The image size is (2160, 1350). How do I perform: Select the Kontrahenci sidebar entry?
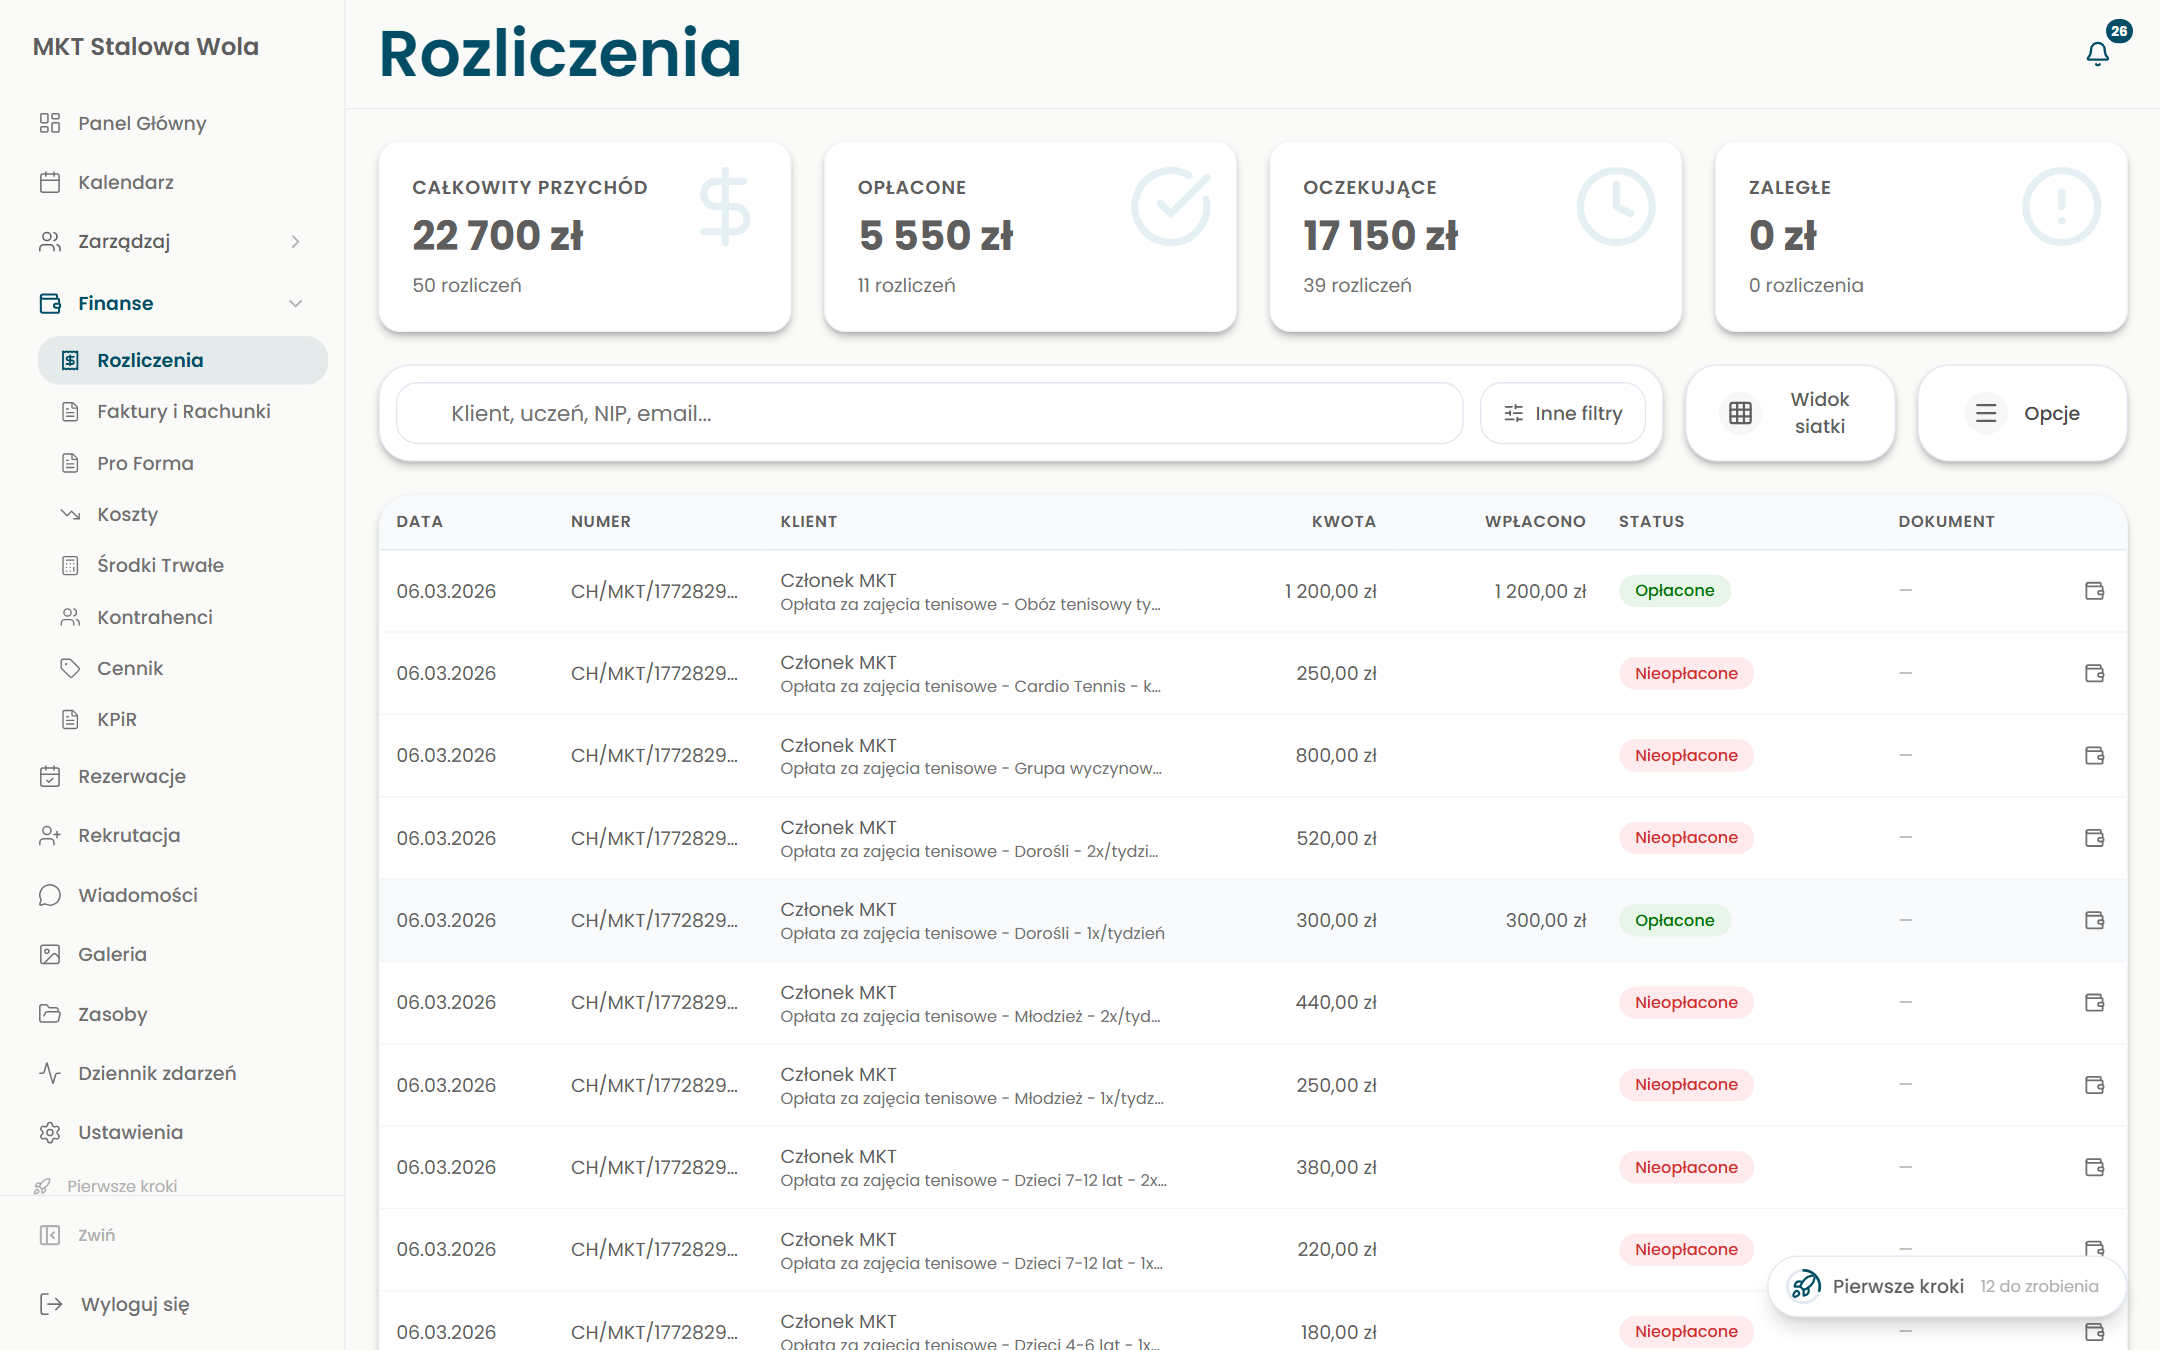click(155, 617)
